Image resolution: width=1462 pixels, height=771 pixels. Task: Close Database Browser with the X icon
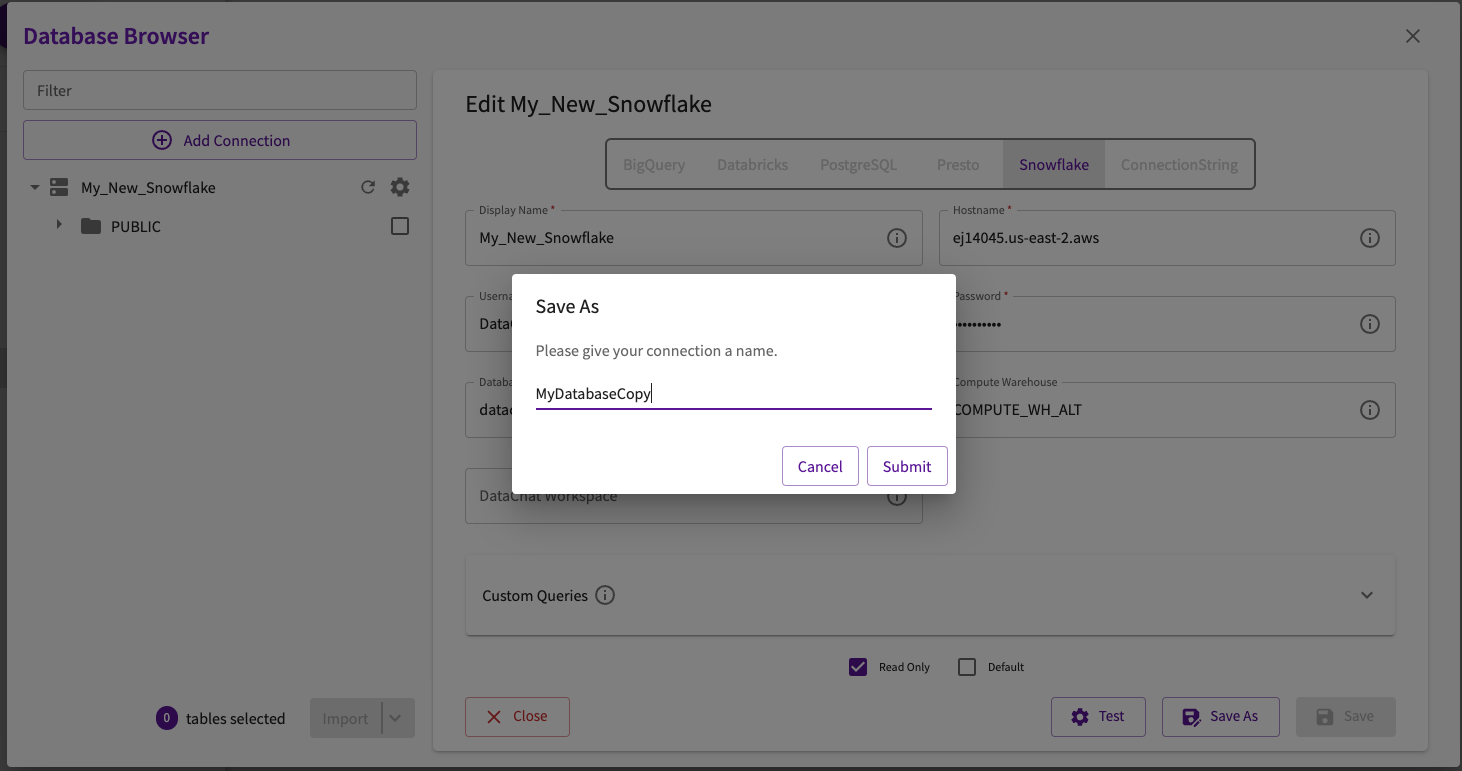point(1413,36)
